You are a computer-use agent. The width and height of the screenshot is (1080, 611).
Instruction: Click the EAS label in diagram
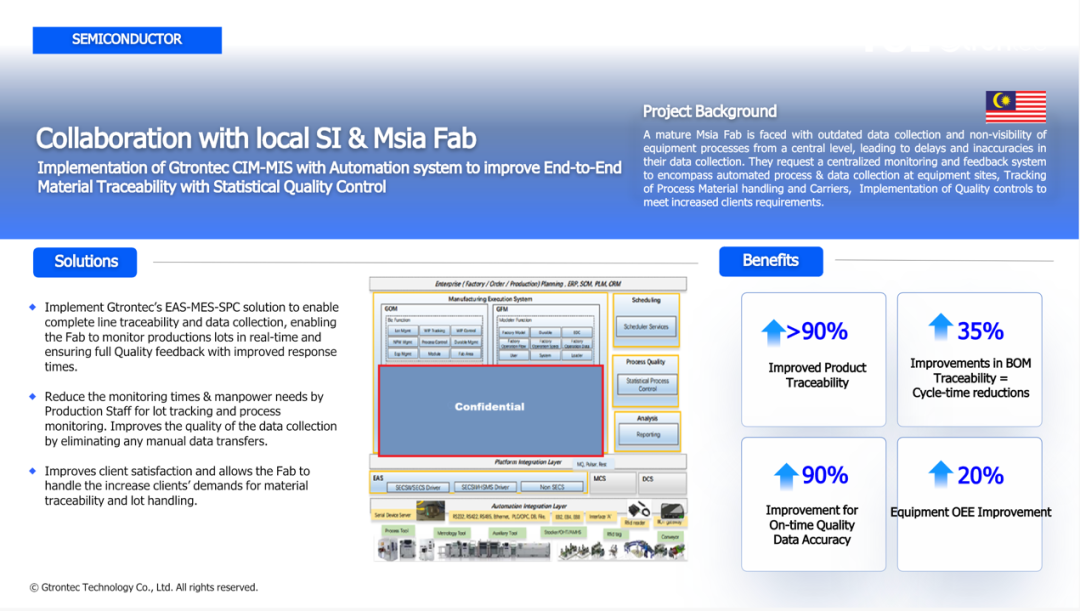click(x=377, y=477)
